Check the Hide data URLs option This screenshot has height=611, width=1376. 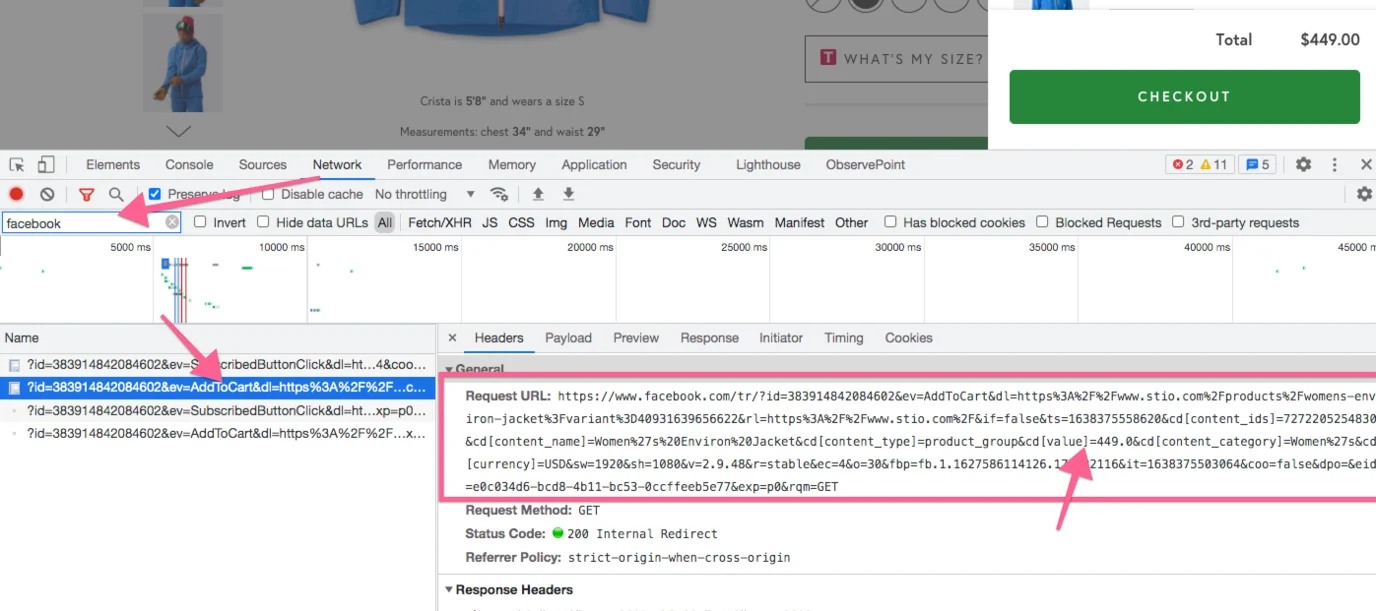pos(263,222)
